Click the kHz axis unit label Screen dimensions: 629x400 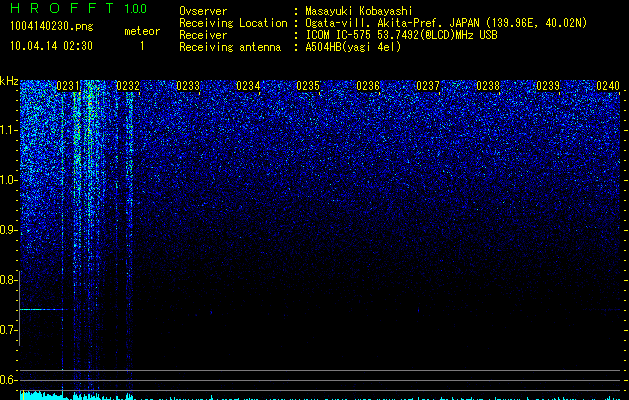[9, 81]
